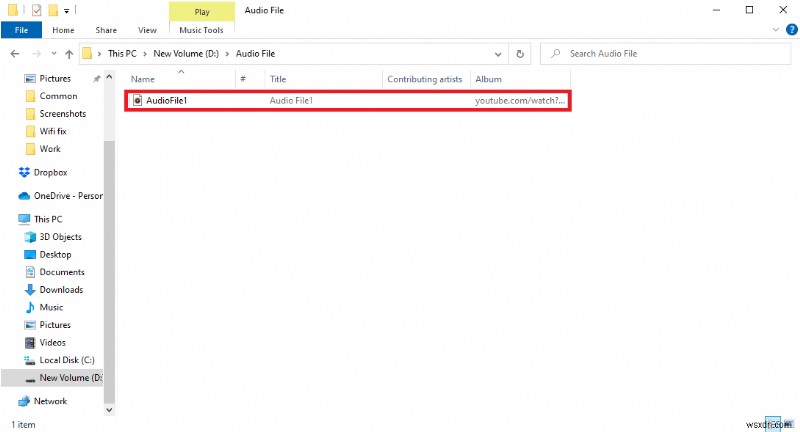Viewport: 800px width, 432px height.
Task: Click the Music note icon
Action: [x=30, y=307]
